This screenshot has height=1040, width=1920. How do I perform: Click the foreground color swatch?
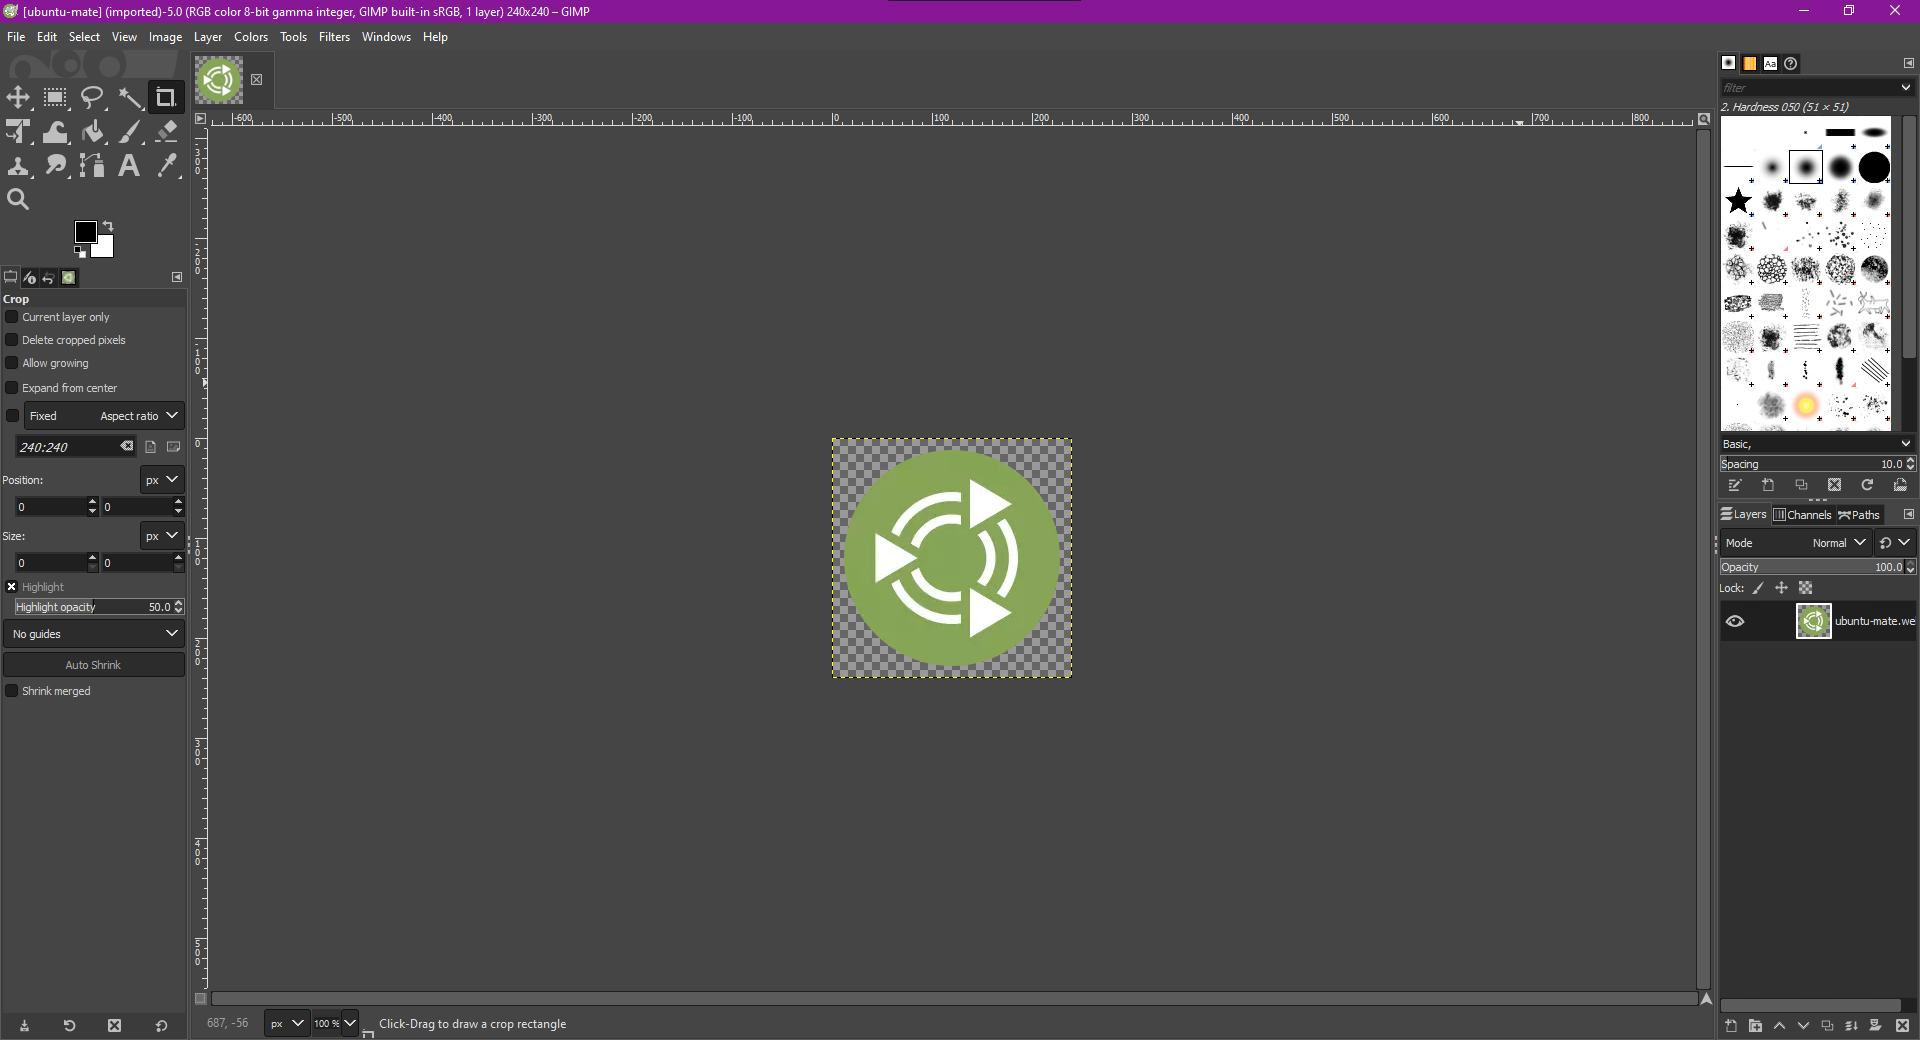[x=86, y=231]
